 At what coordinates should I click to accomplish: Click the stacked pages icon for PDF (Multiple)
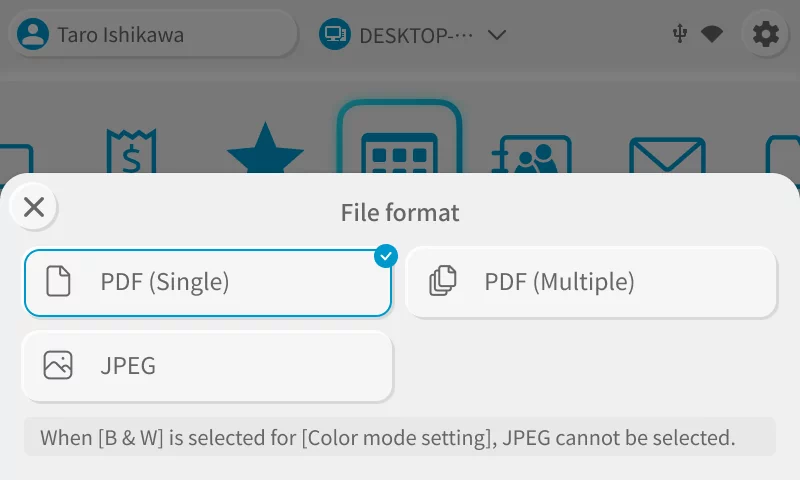click(x=442, y=282)
